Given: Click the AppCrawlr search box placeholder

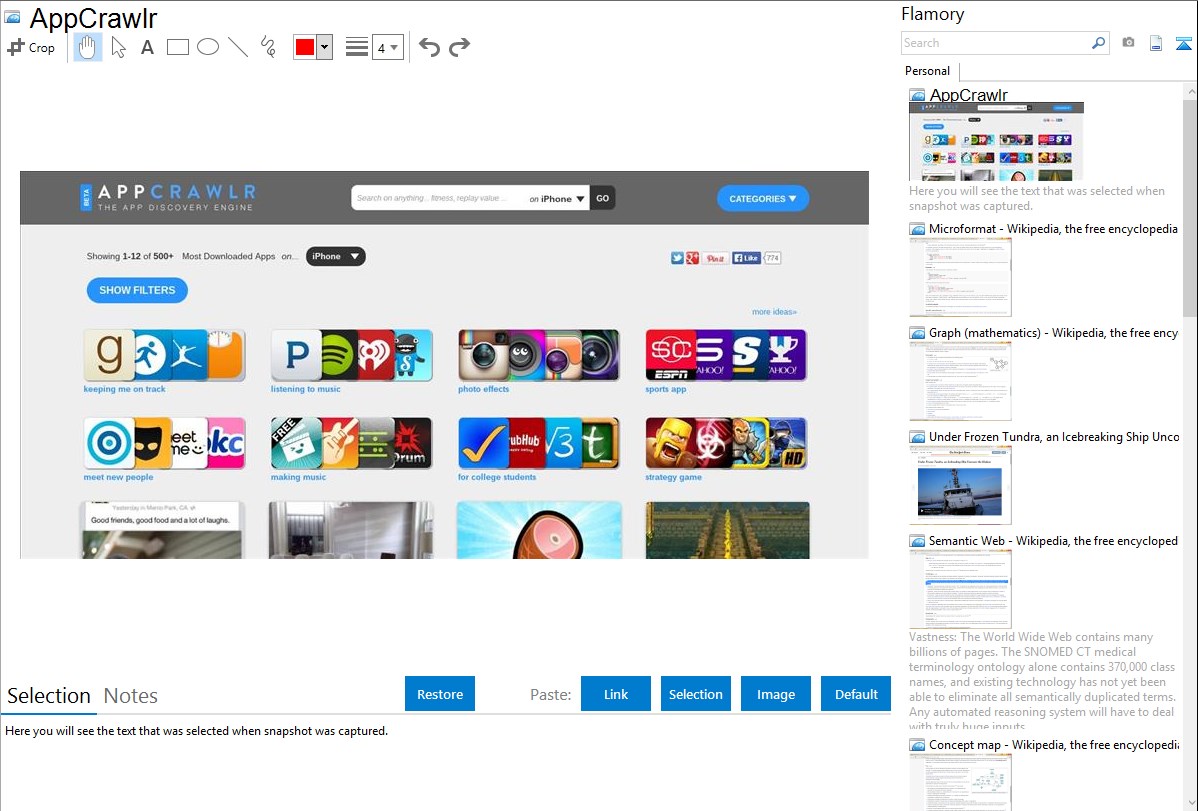Looking at the screenshot, I should [x=432, y=198].
